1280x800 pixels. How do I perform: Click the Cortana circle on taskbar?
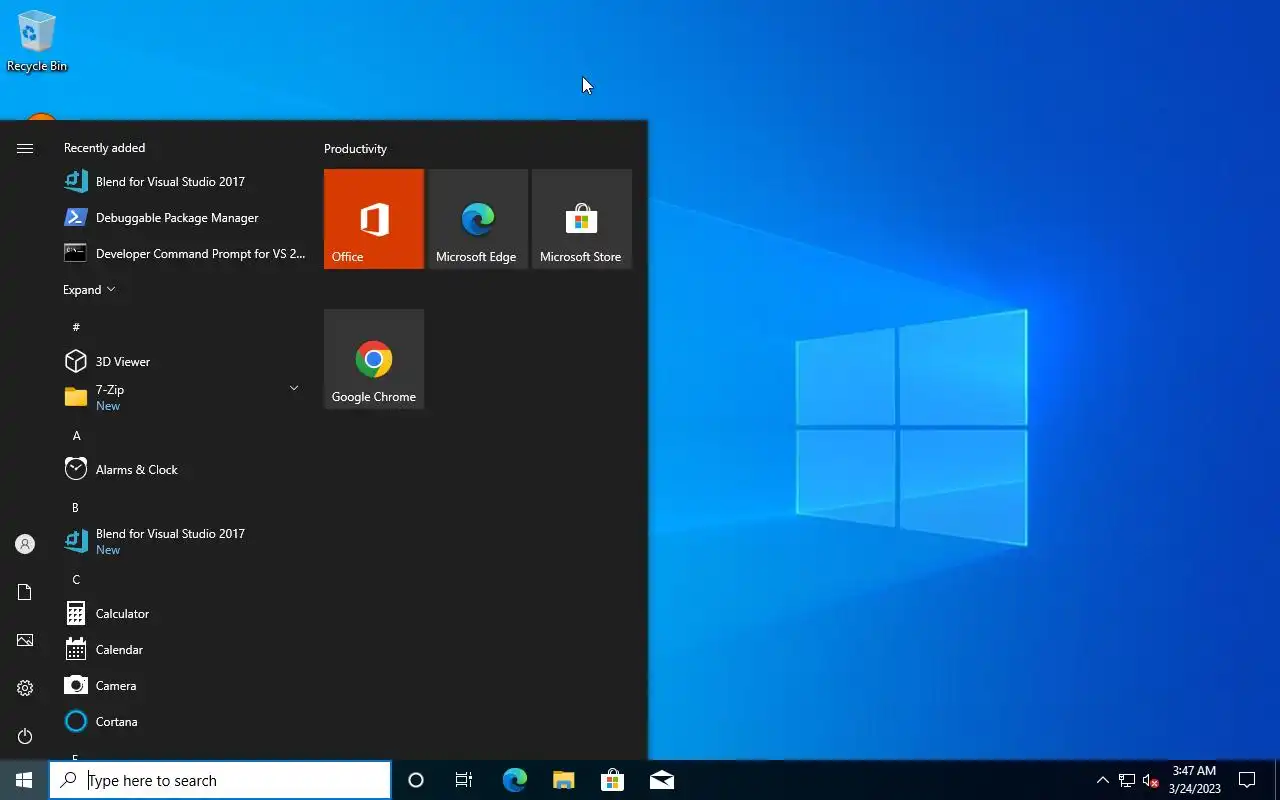[x=416, y=780]
